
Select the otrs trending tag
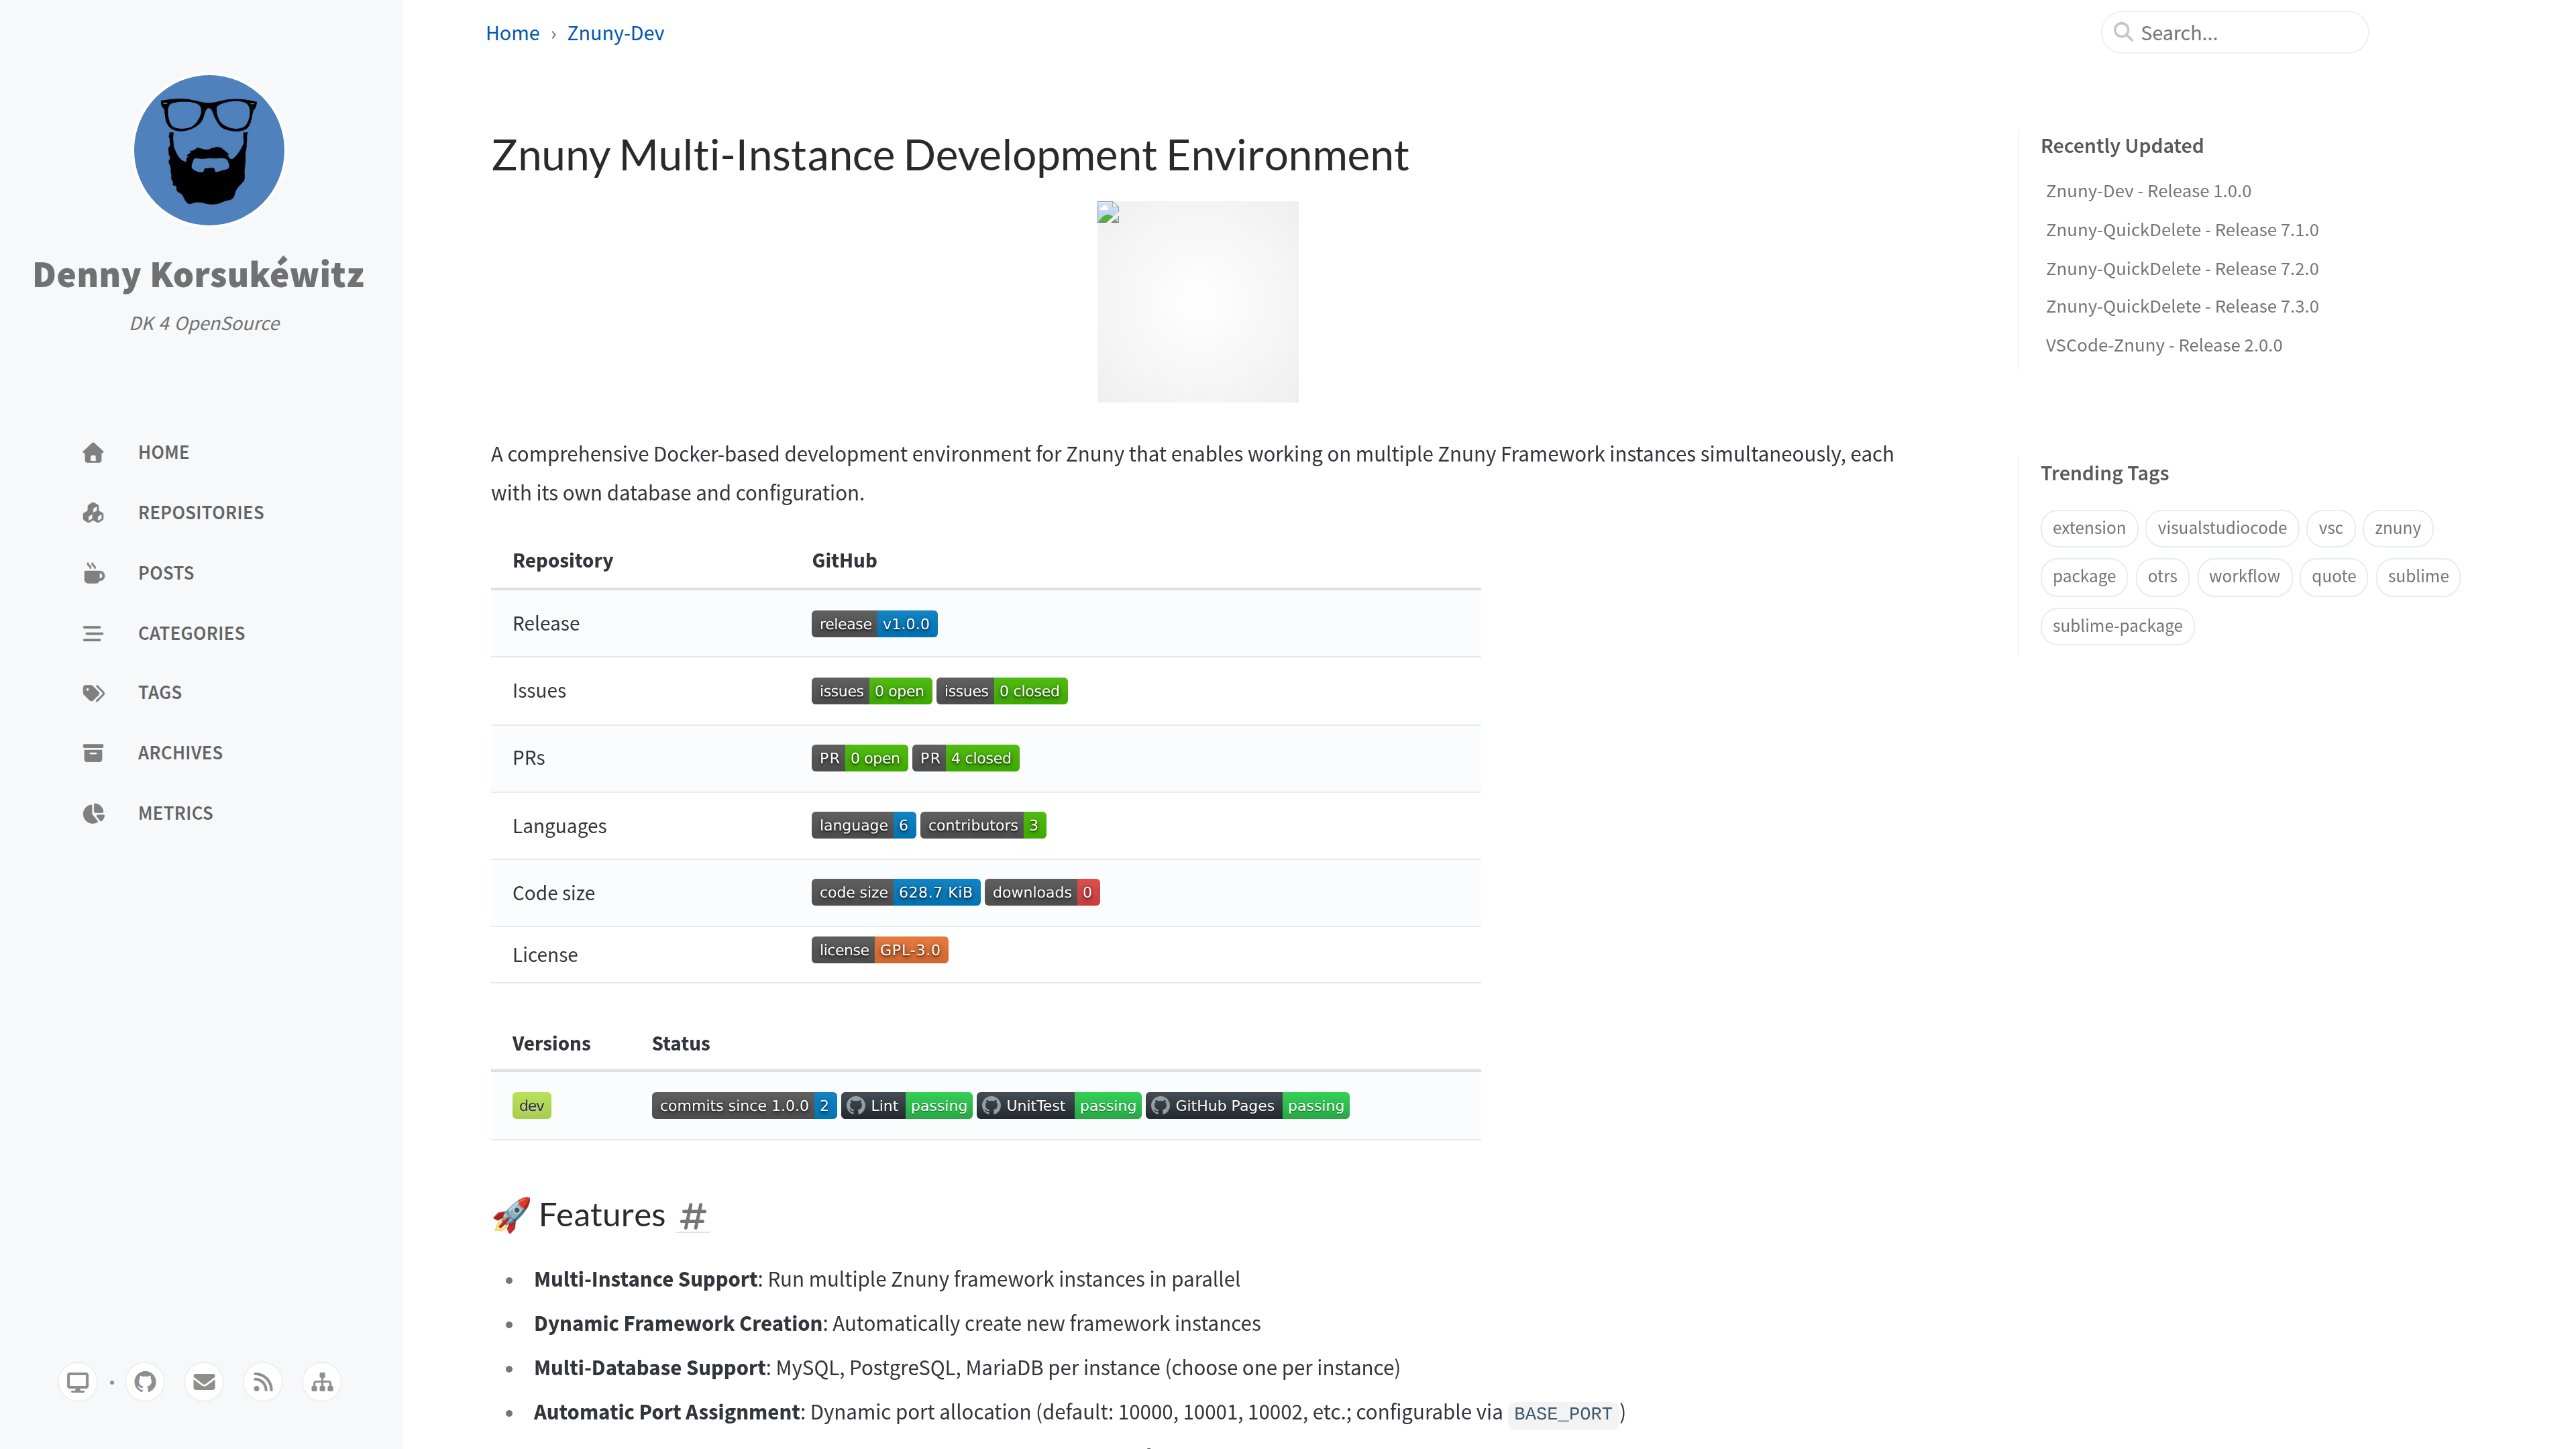coord(2162,576)
